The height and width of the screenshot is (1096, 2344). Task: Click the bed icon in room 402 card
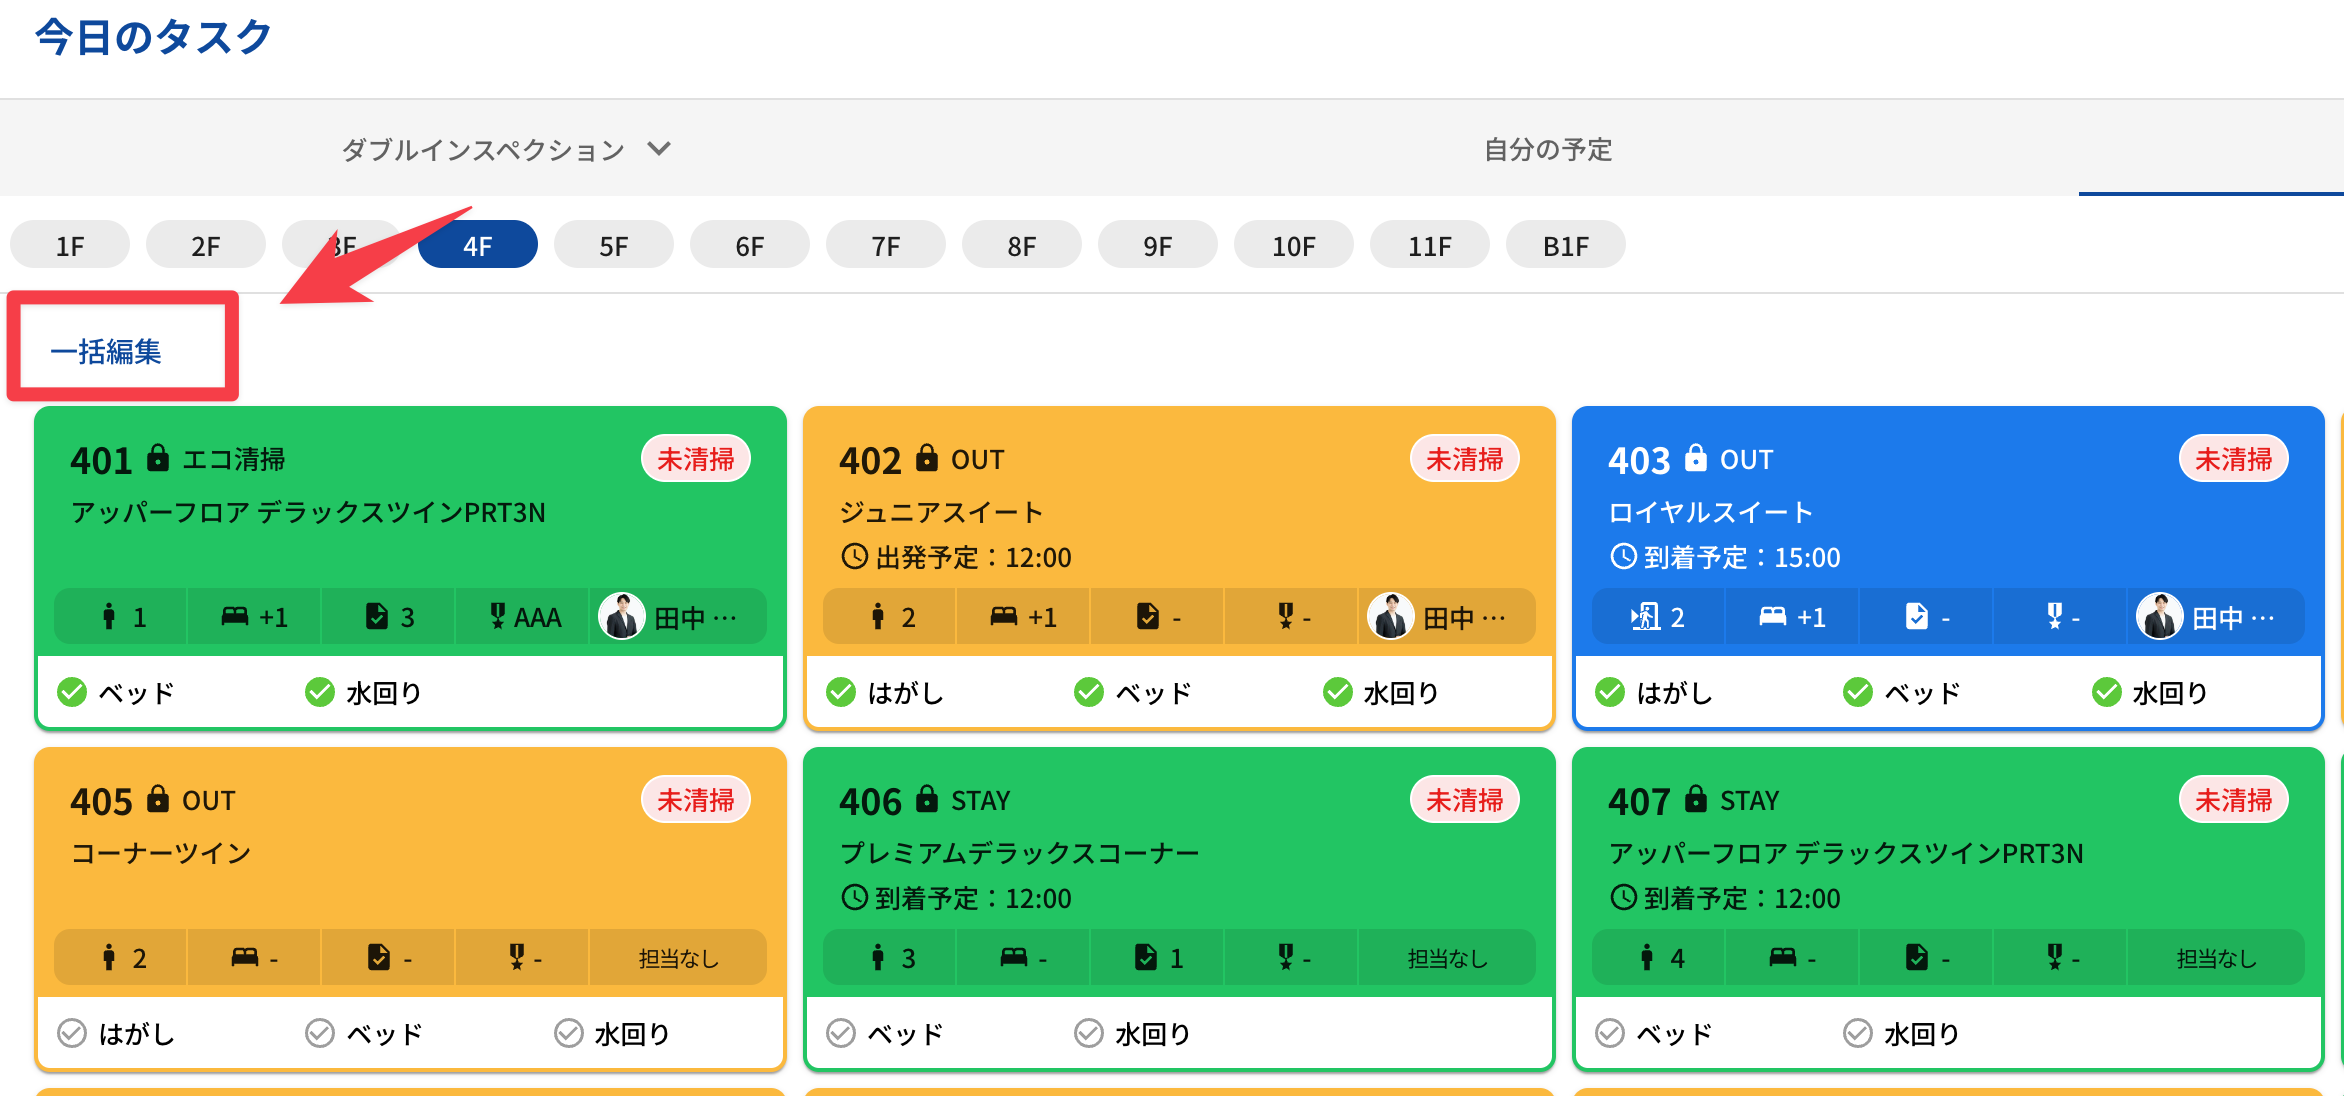(1003, 616)
